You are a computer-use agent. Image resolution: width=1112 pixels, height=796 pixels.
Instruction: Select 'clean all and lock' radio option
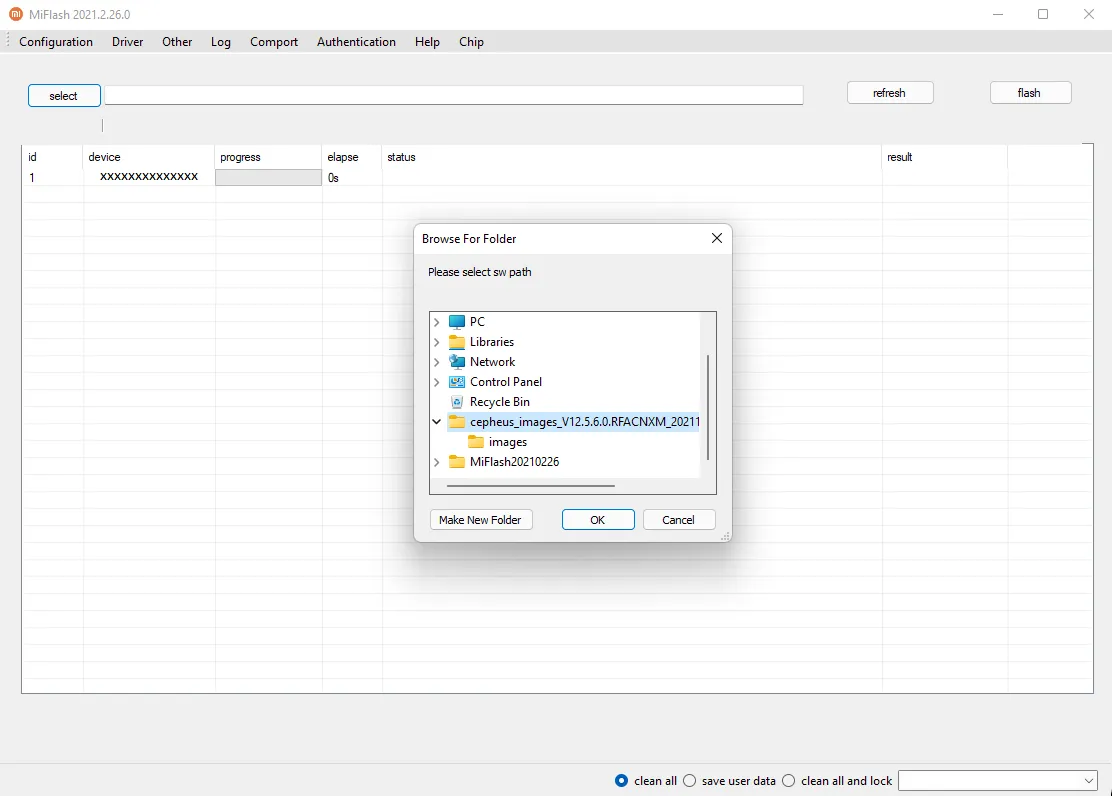coord(789,780)
